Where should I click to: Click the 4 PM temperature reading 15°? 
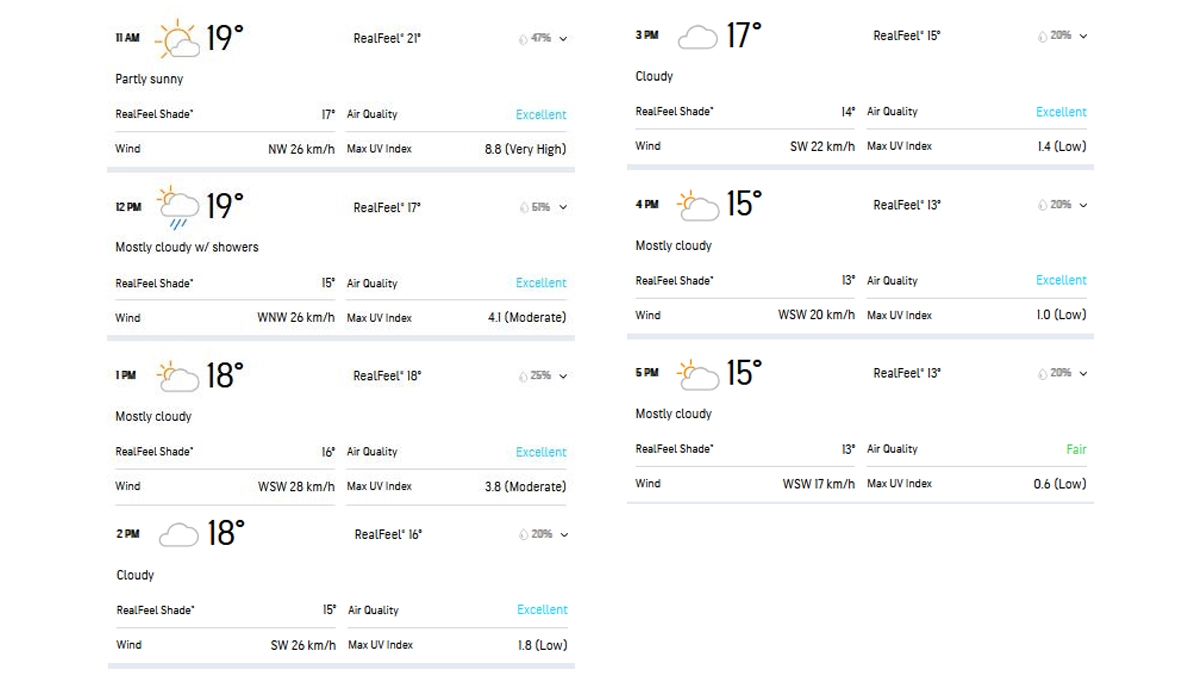point(743,204)
